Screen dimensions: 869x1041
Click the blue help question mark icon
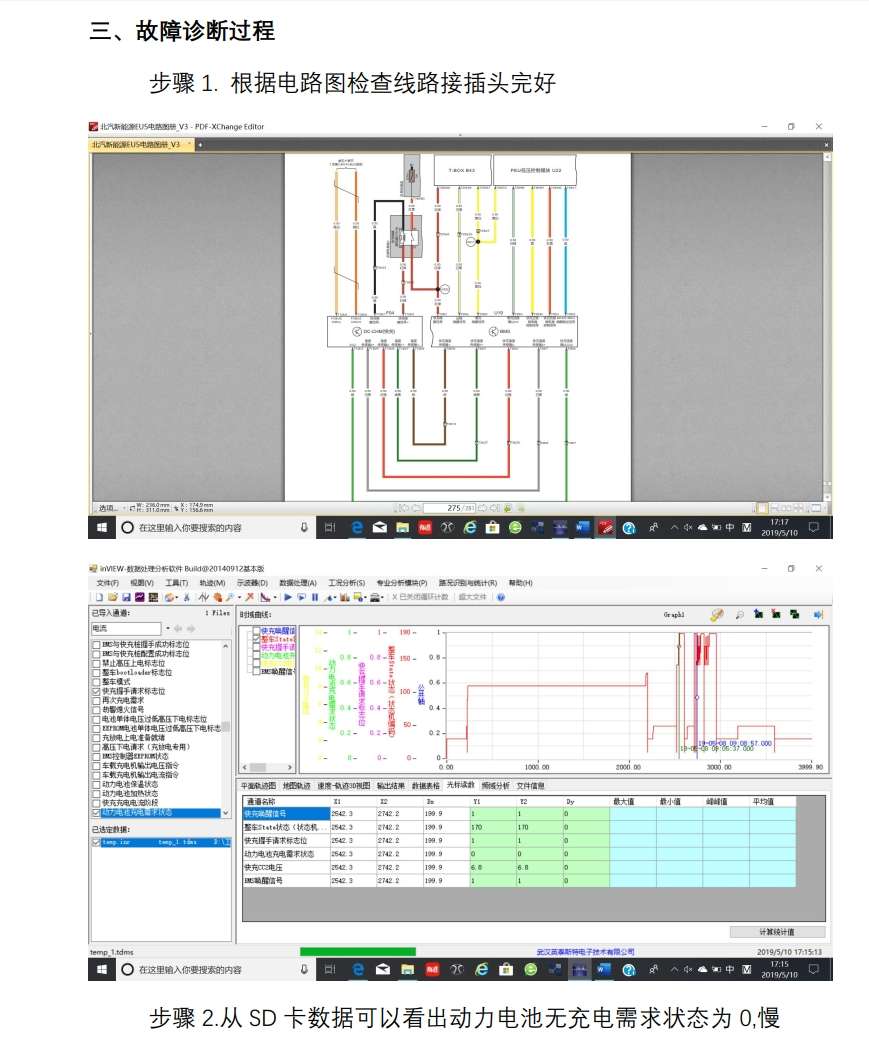pos(500,597)
